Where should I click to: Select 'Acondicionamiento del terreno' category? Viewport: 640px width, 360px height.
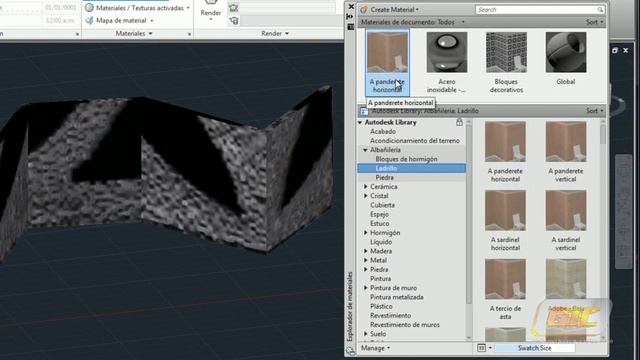(x=415, y=140)
